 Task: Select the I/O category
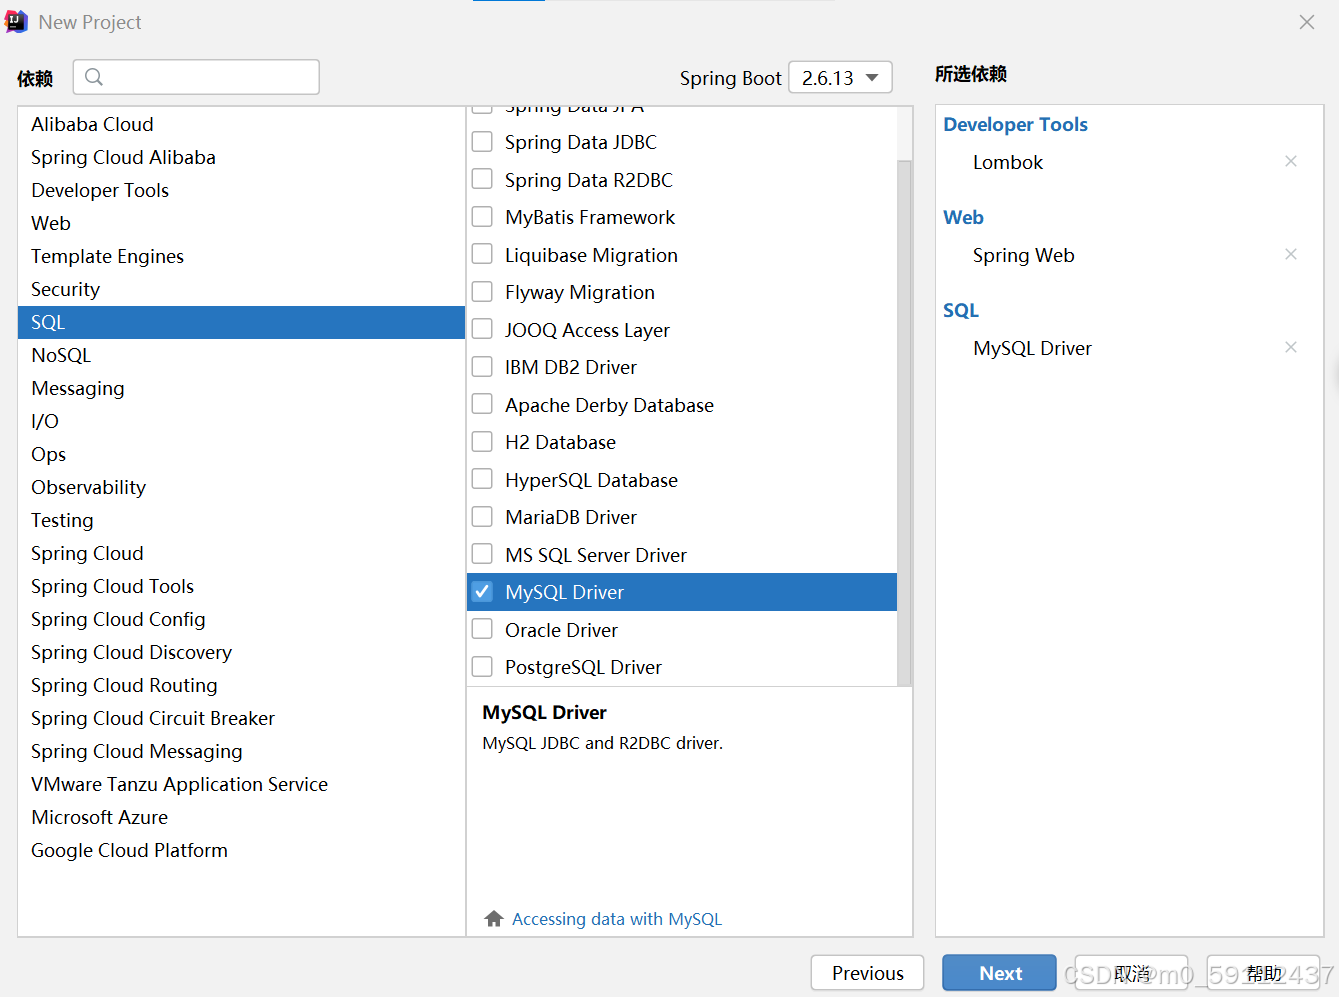pyautogui.click(x=241, y=421)
